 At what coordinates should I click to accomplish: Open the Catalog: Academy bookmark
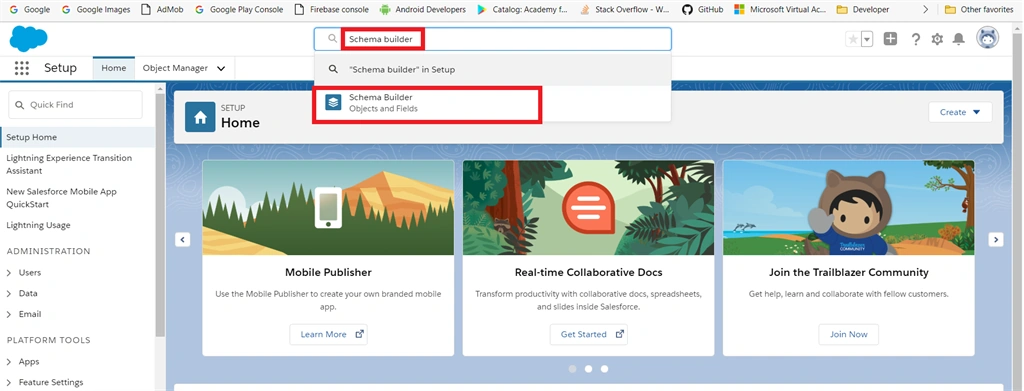pyautogui.click(x=522, y=10)
